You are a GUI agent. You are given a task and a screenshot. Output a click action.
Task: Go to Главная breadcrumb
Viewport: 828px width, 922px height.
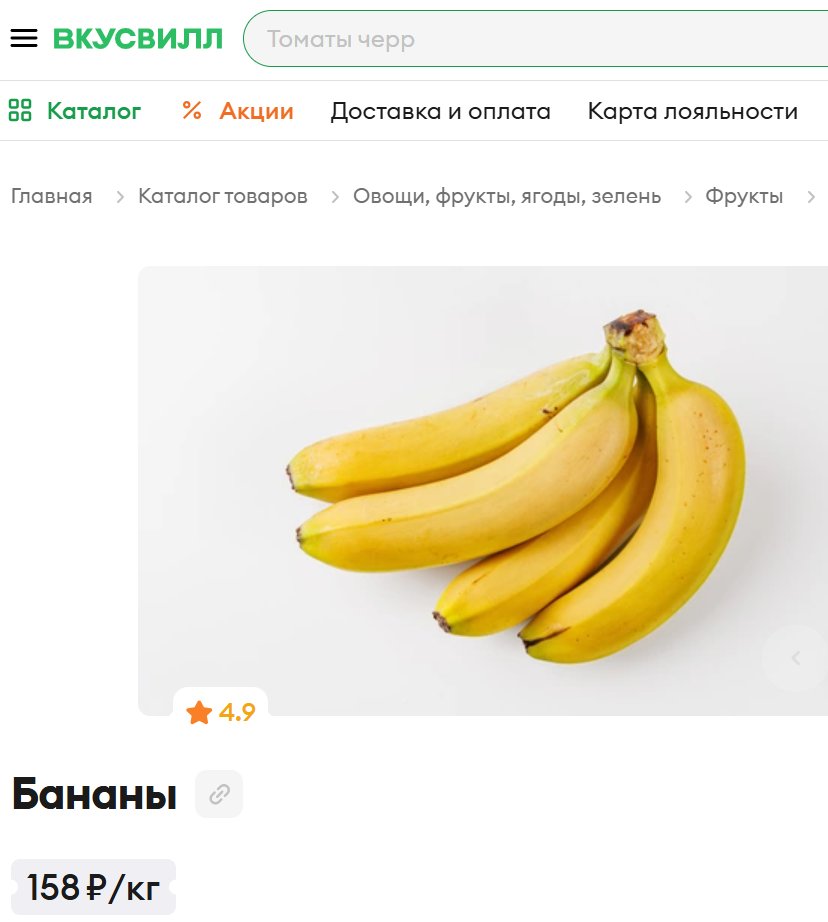click(52, 196)
